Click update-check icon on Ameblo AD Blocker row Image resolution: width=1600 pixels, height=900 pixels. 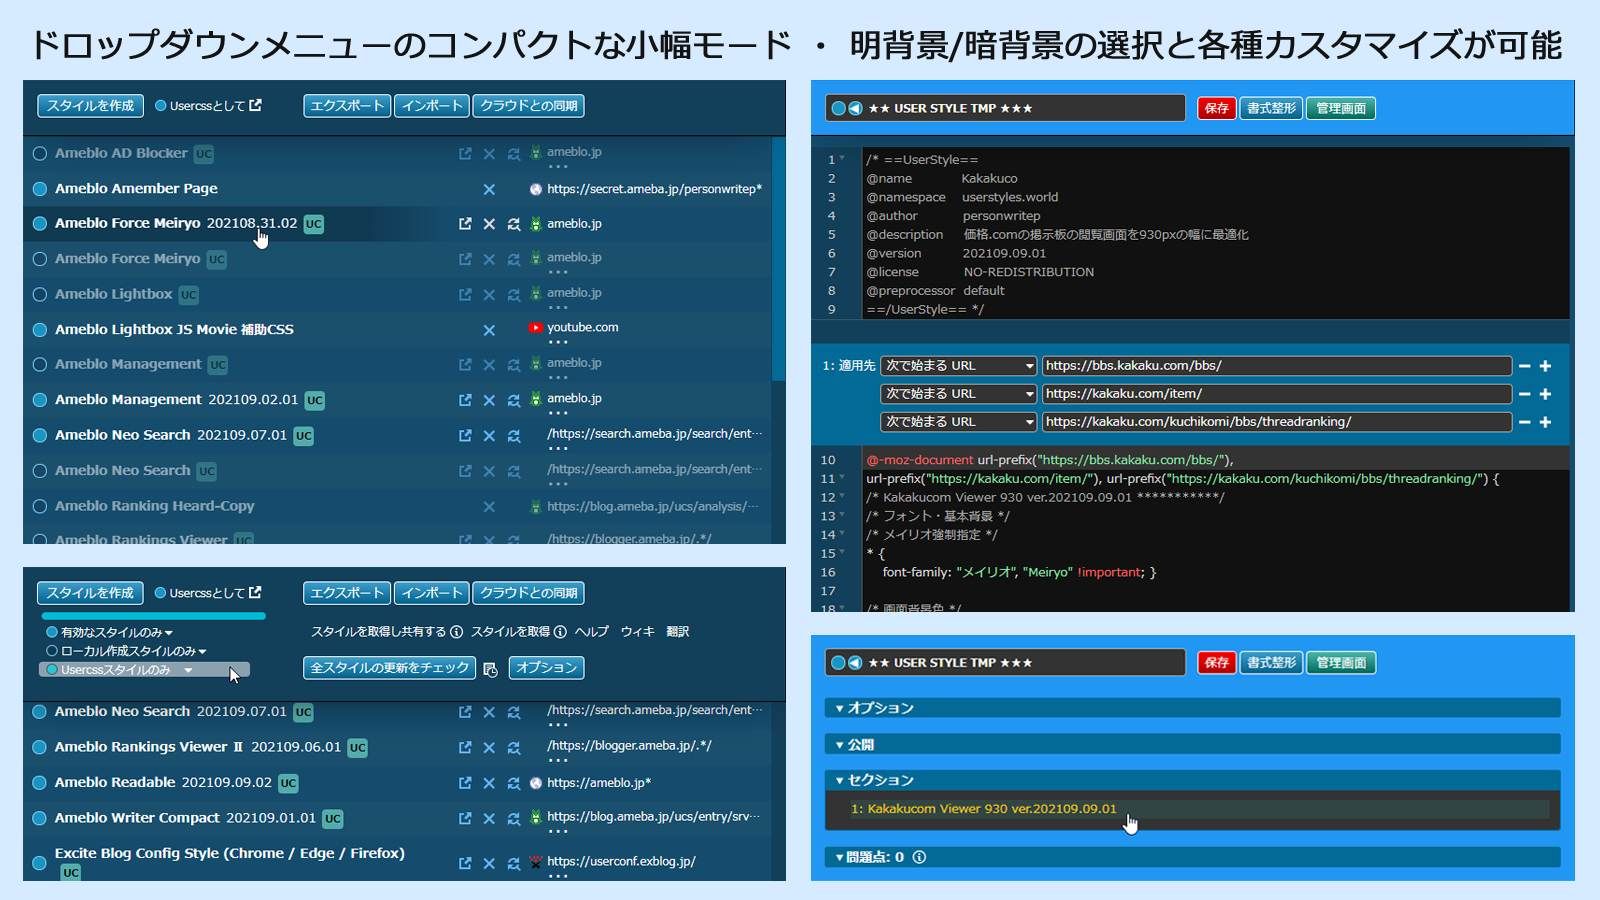point(513,154)
